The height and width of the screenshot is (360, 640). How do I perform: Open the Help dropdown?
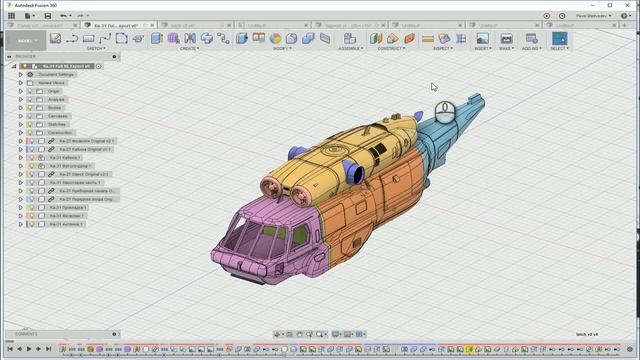pos(625,16)
